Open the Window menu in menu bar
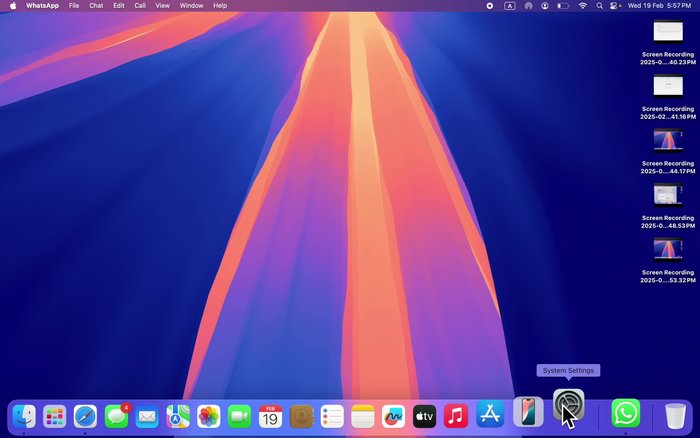 point(191,6)
